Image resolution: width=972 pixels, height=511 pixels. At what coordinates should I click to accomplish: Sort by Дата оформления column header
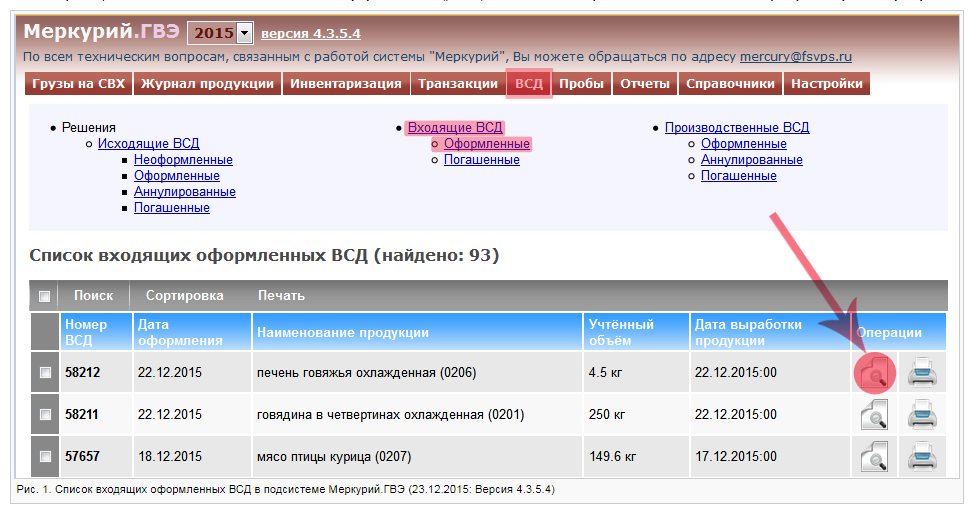tap(173, 332)
